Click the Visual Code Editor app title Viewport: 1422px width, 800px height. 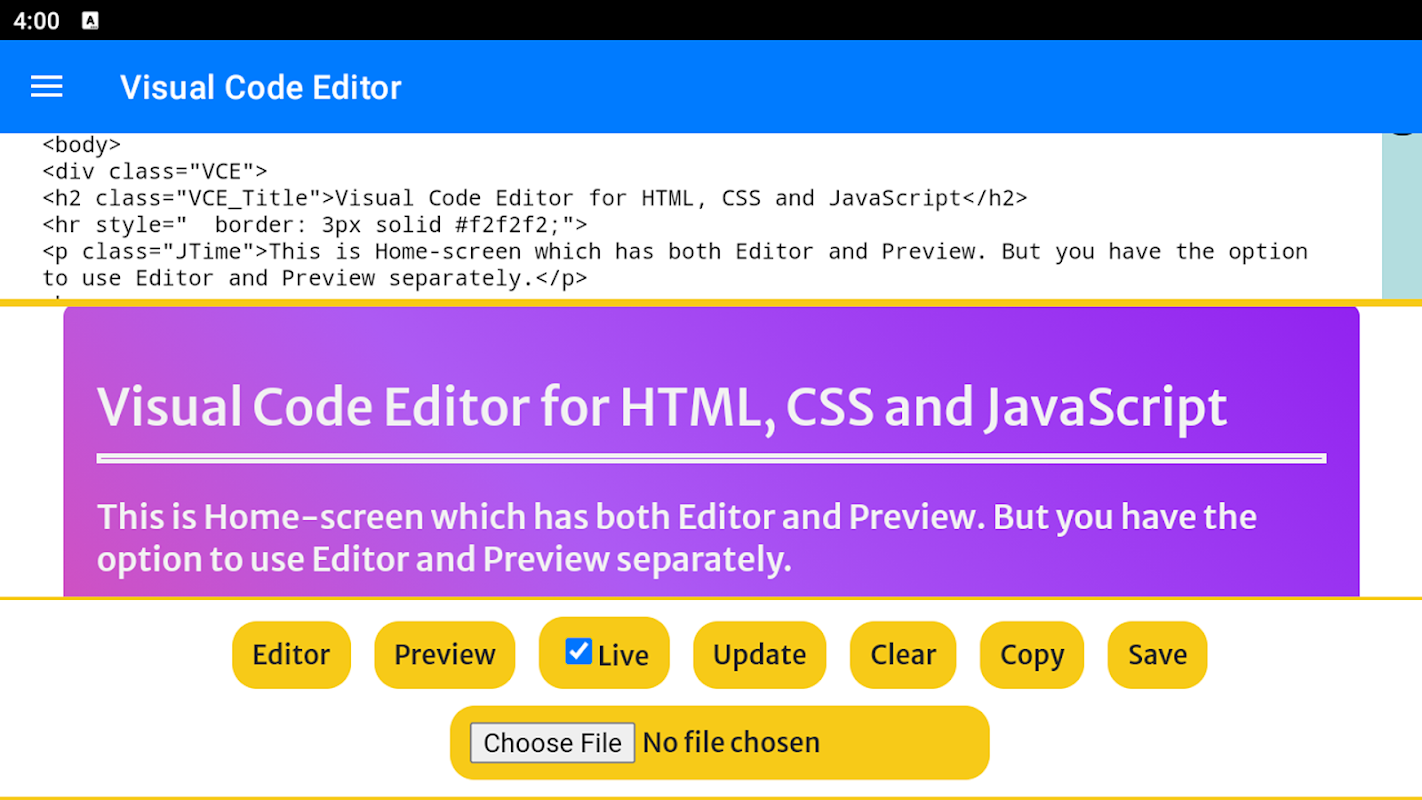(x=260, y=87)
